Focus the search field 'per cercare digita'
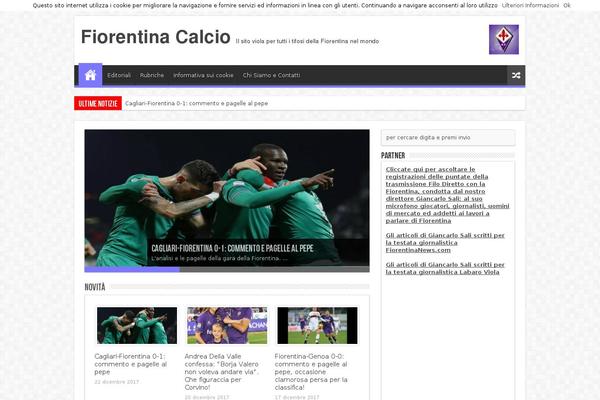Image resolution: width=600 pixels, height=400 pixels. point(448,137)
